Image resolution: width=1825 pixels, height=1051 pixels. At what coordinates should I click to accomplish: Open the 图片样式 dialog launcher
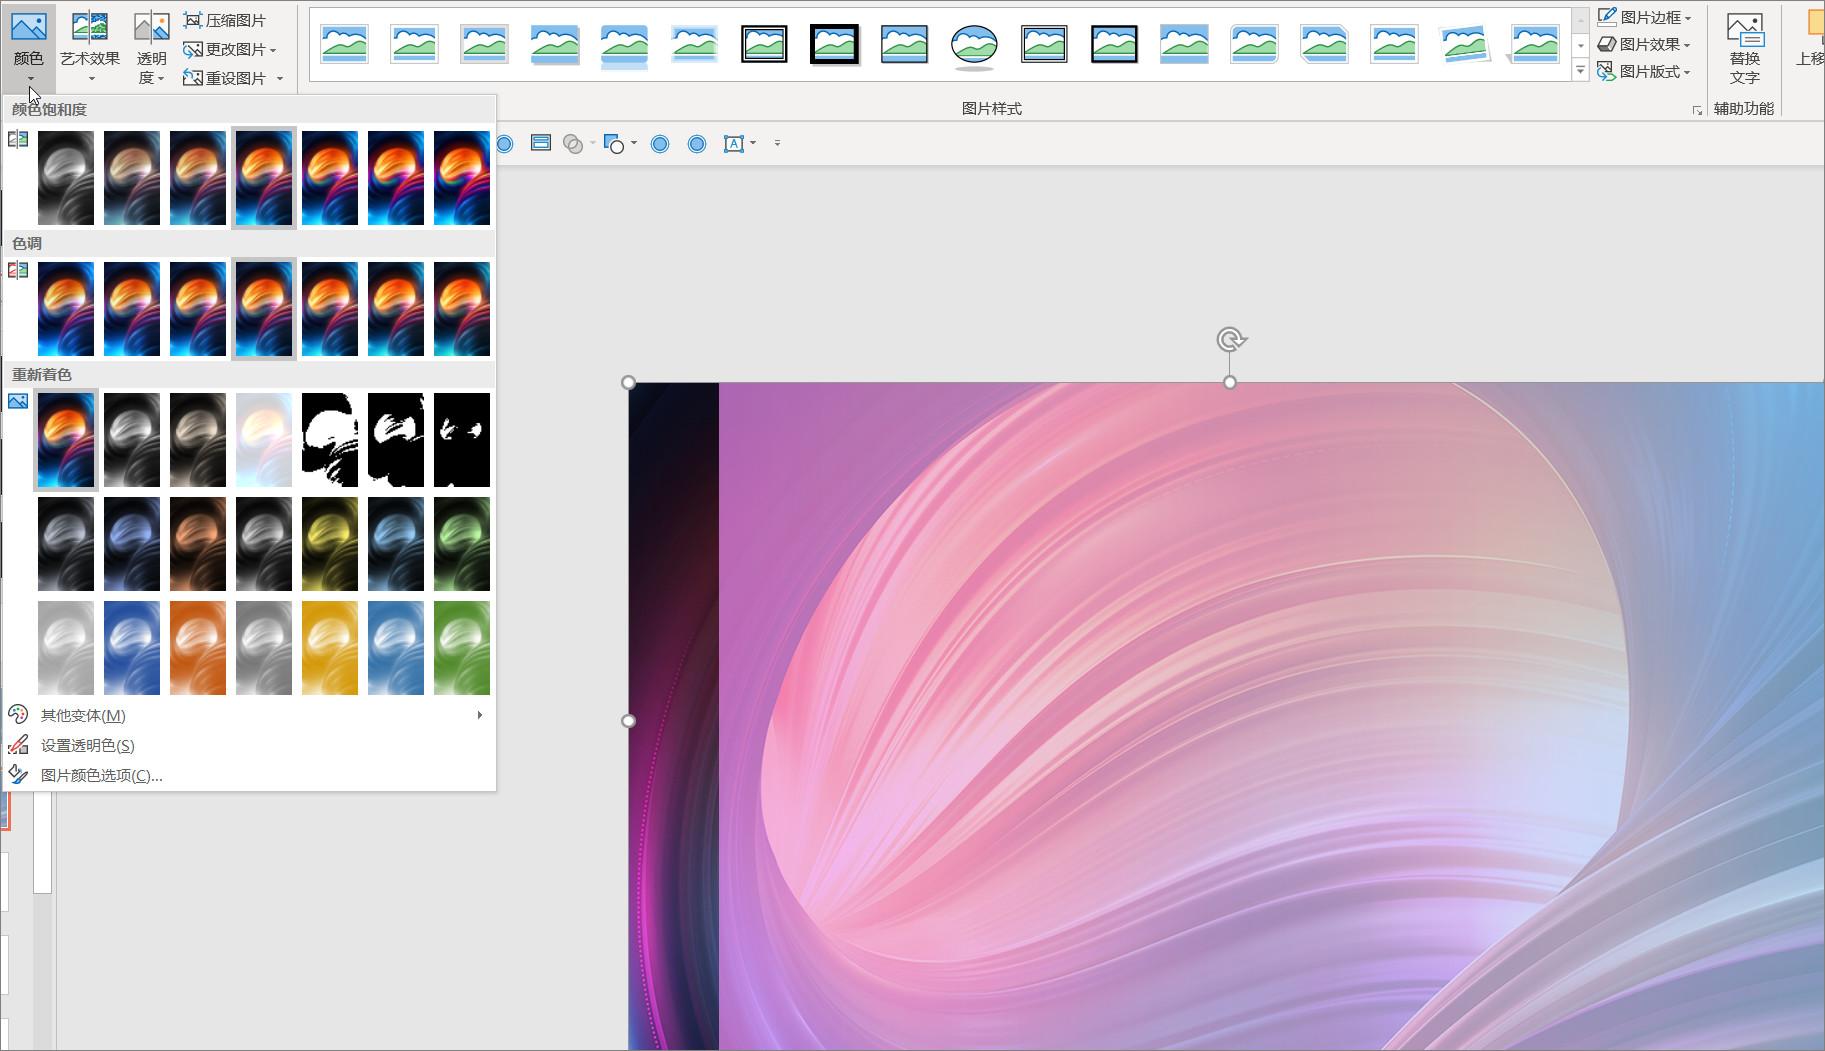pos(1697,110)
